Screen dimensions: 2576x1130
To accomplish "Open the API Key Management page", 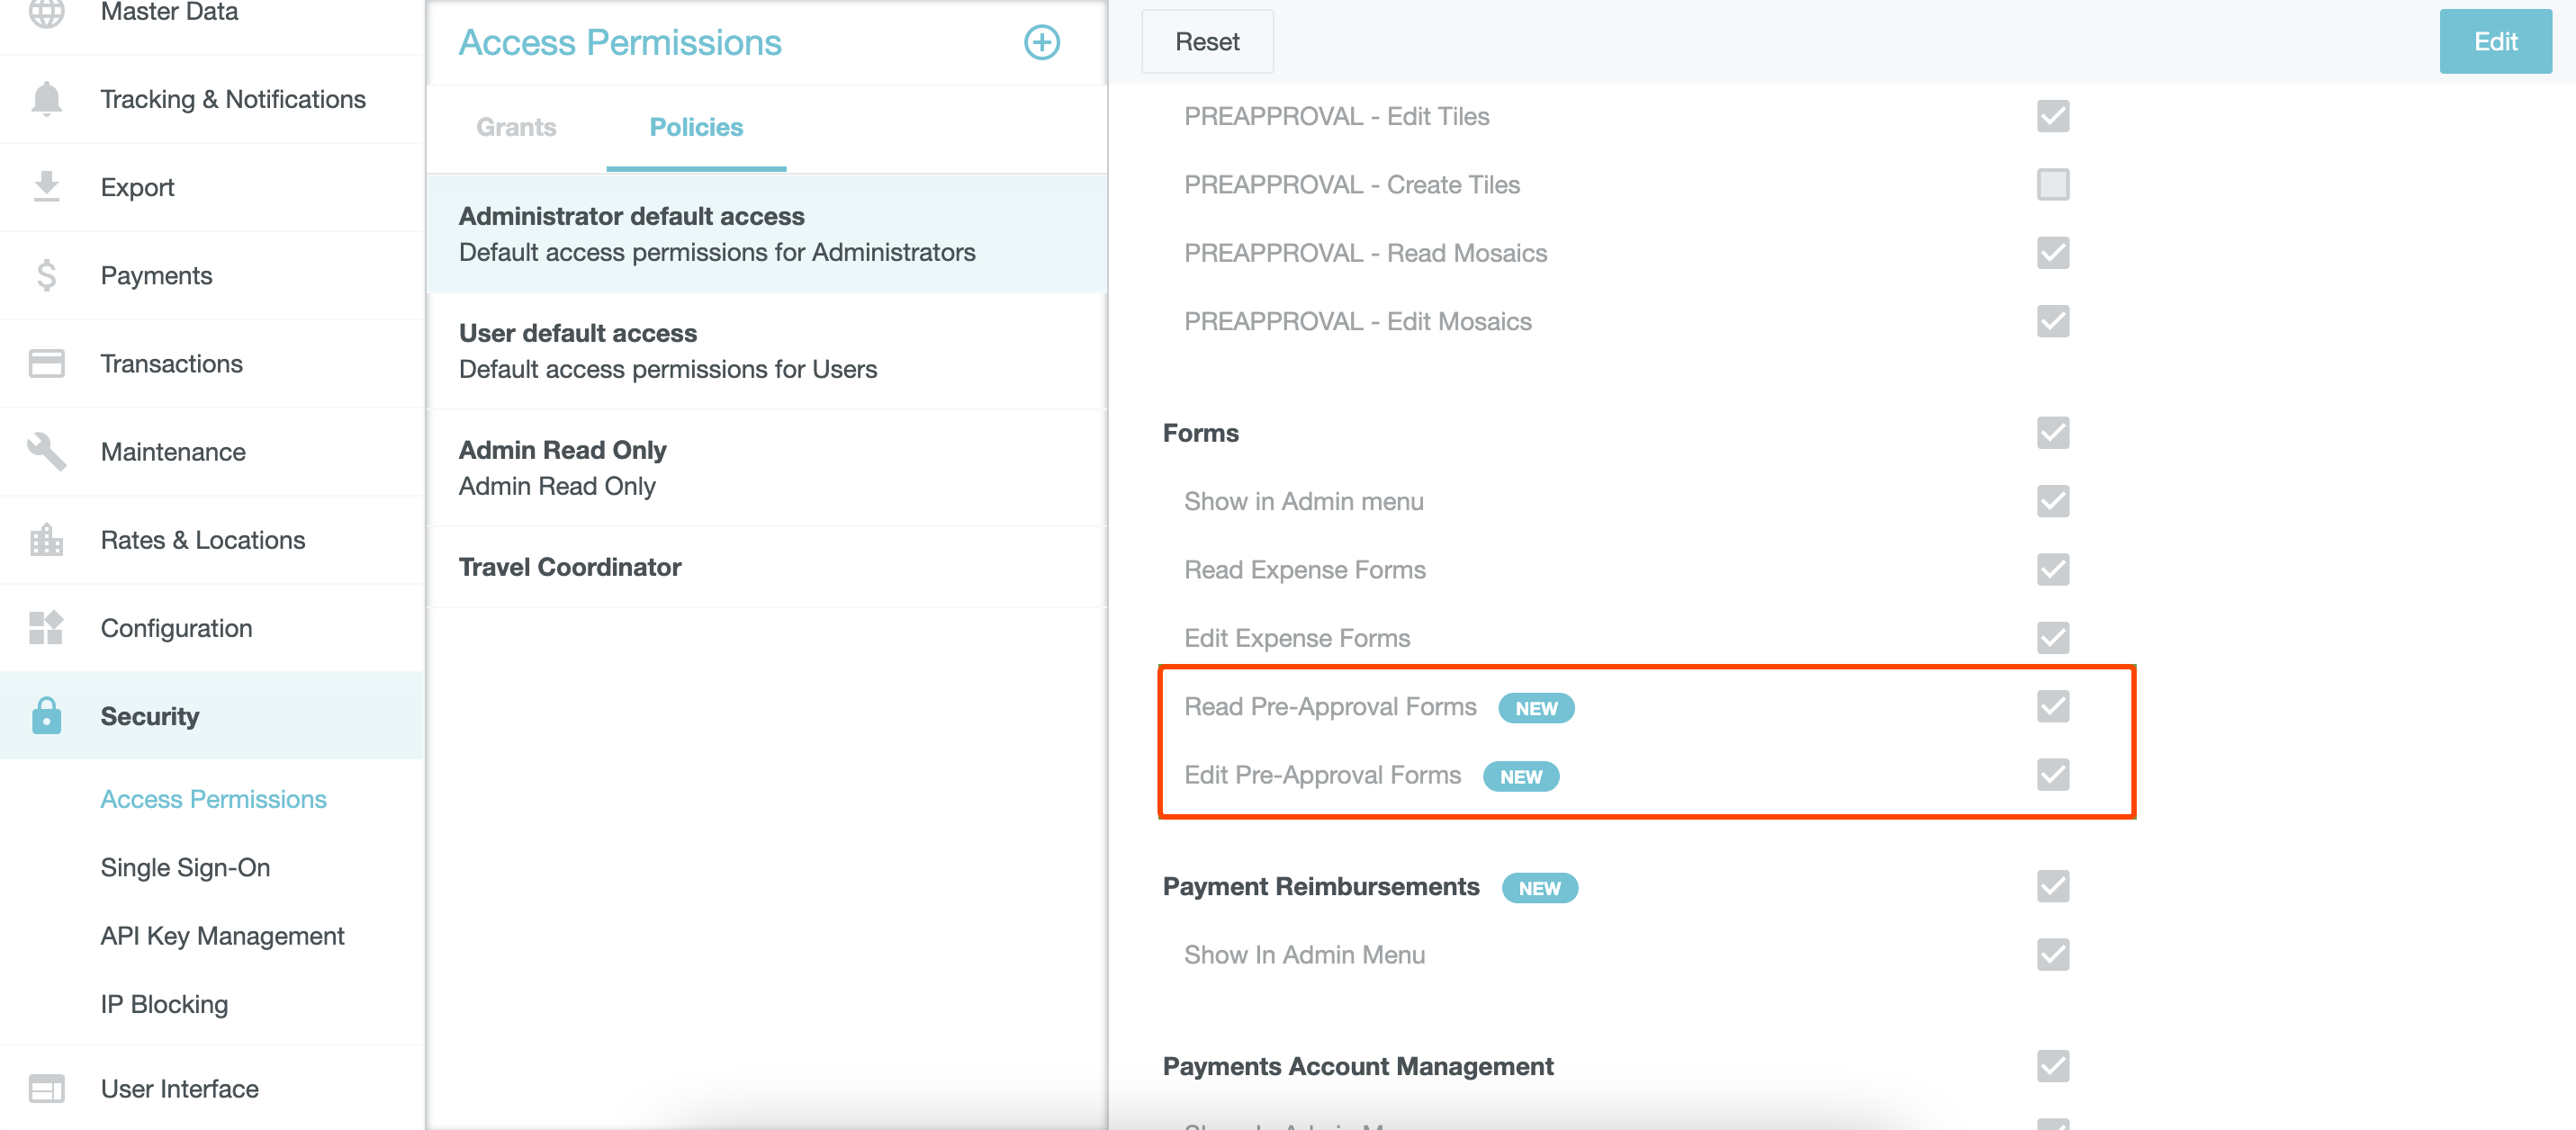I will [x=222, y=935].
